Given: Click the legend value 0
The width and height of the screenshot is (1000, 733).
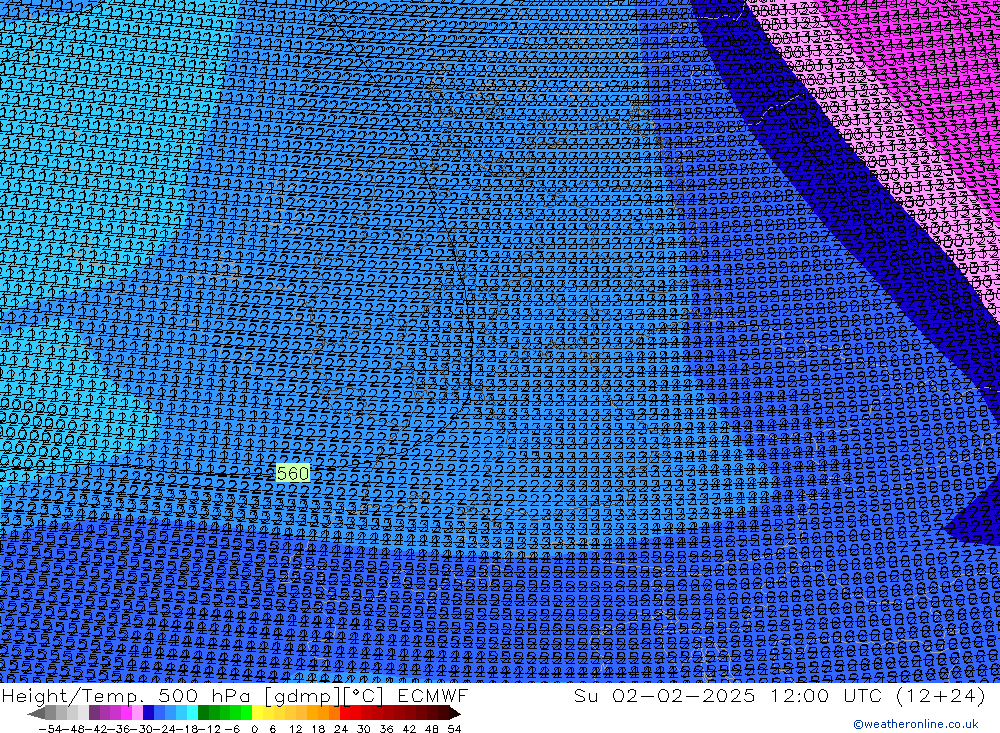Looking at the screenshot, I should (x=254, y=729).
